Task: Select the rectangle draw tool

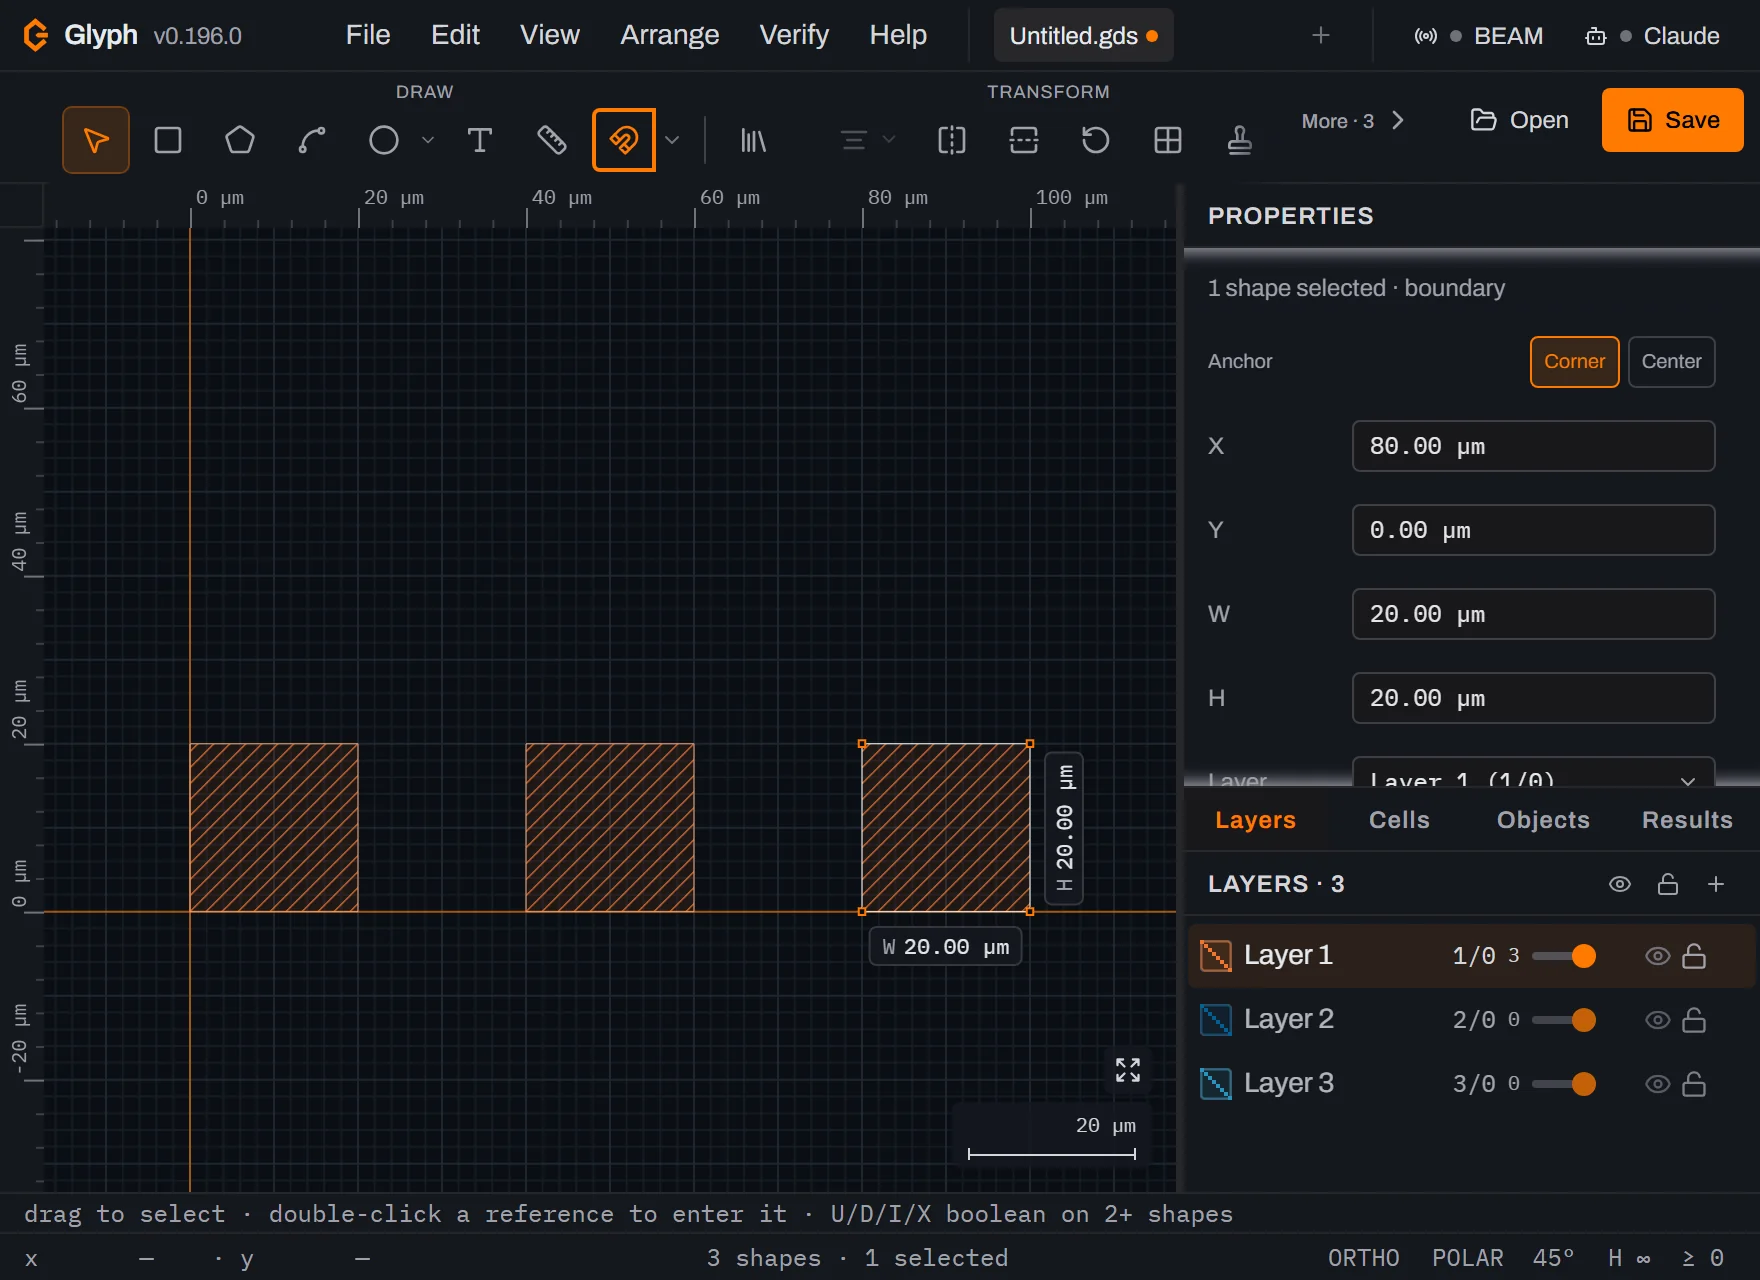Action: pyautogui.click(x=168, y=140)
